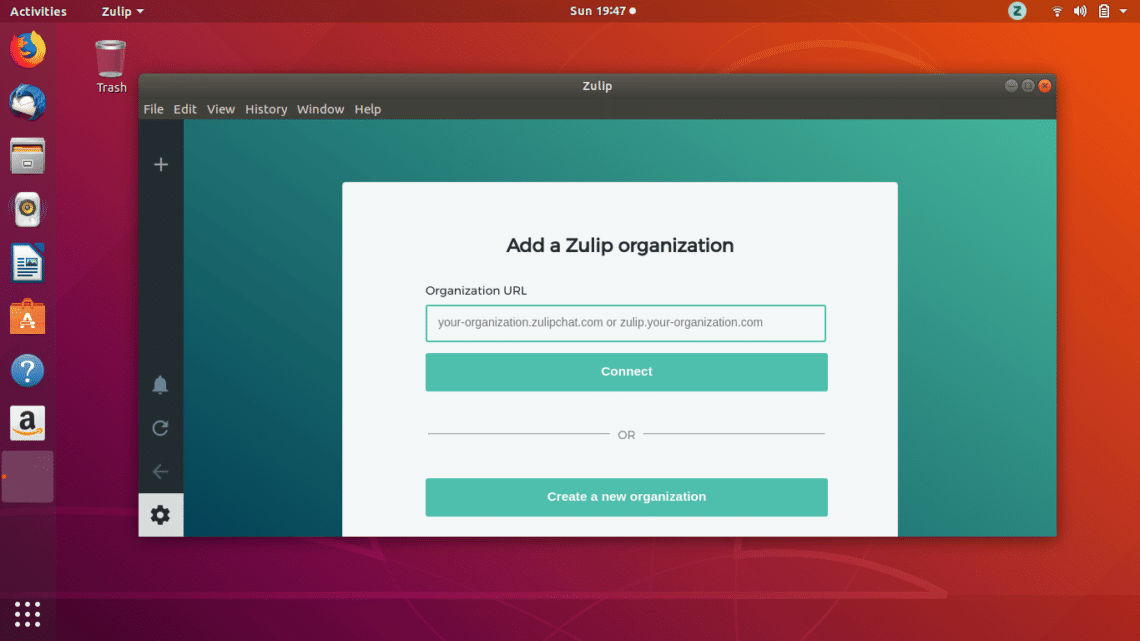Open Ubuntu Software from the dock
The width and height of the screenshot is (1140, 641).
28,318
